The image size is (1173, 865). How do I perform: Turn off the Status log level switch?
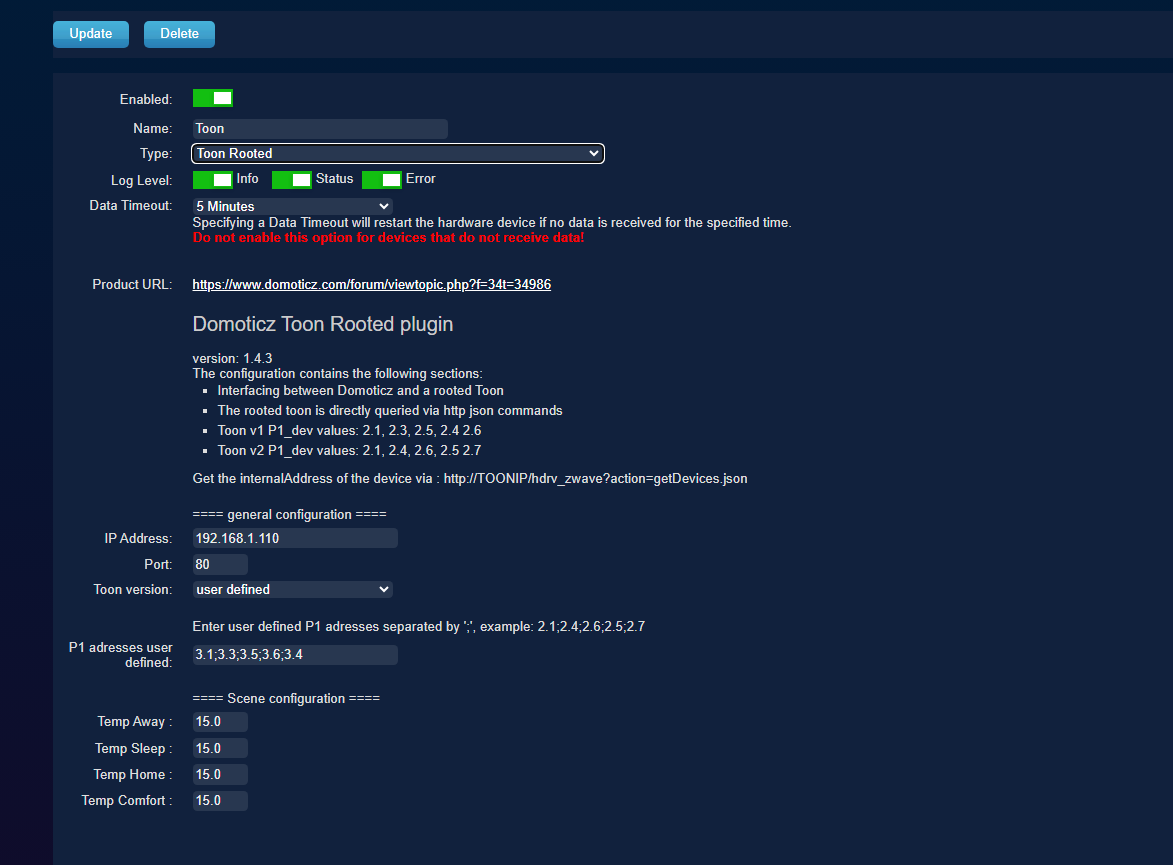(x=292, y=180)
